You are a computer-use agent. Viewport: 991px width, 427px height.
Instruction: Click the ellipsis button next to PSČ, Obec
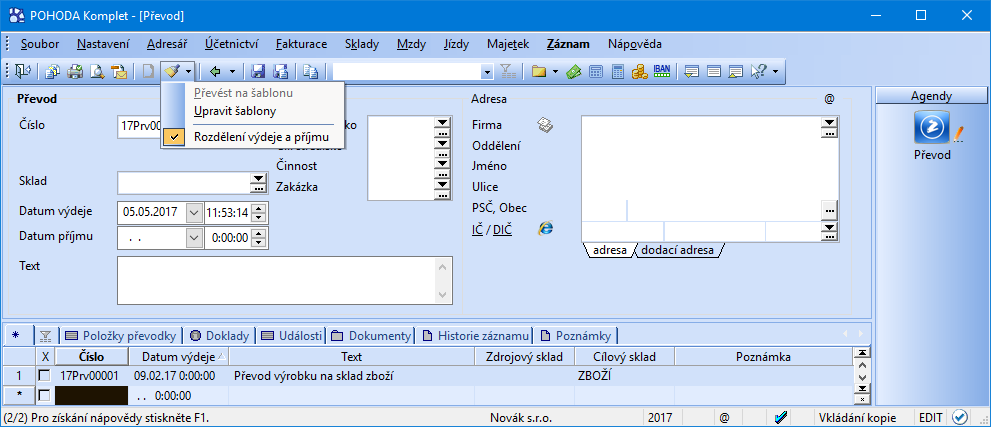(x=829, y=209)
